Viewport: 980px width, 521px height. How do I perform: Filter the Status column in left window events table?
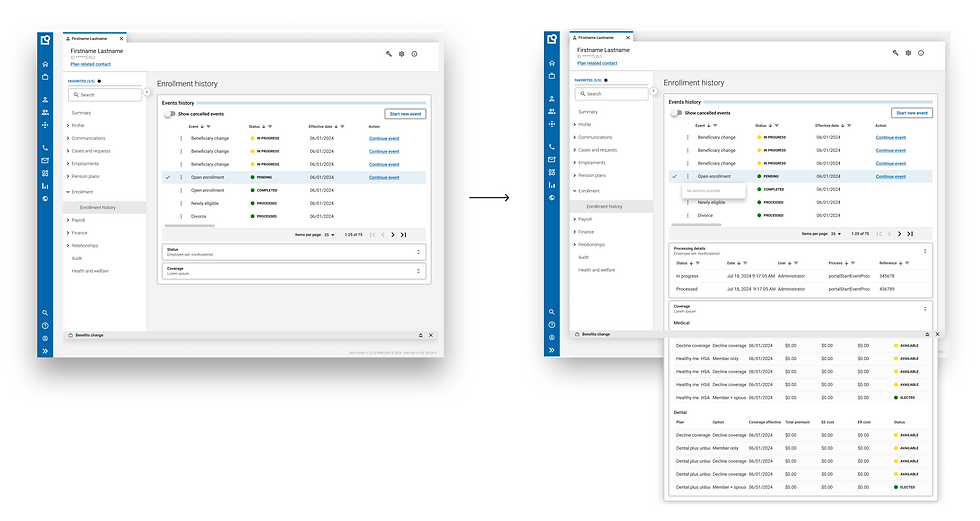(x=270, y=127)
